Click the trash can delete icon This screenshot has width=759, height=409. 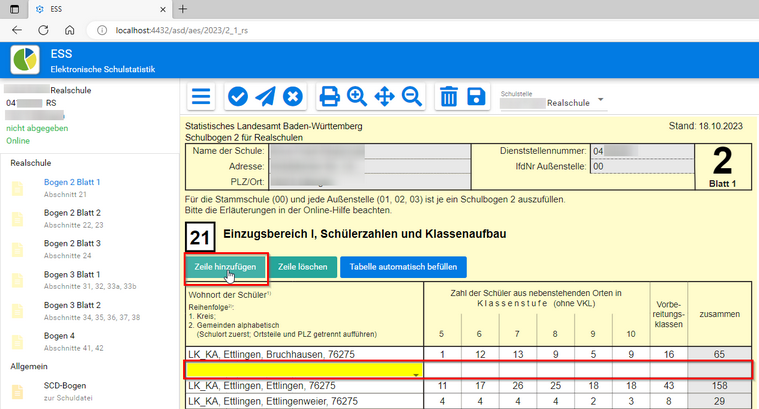tap(449, 97)
